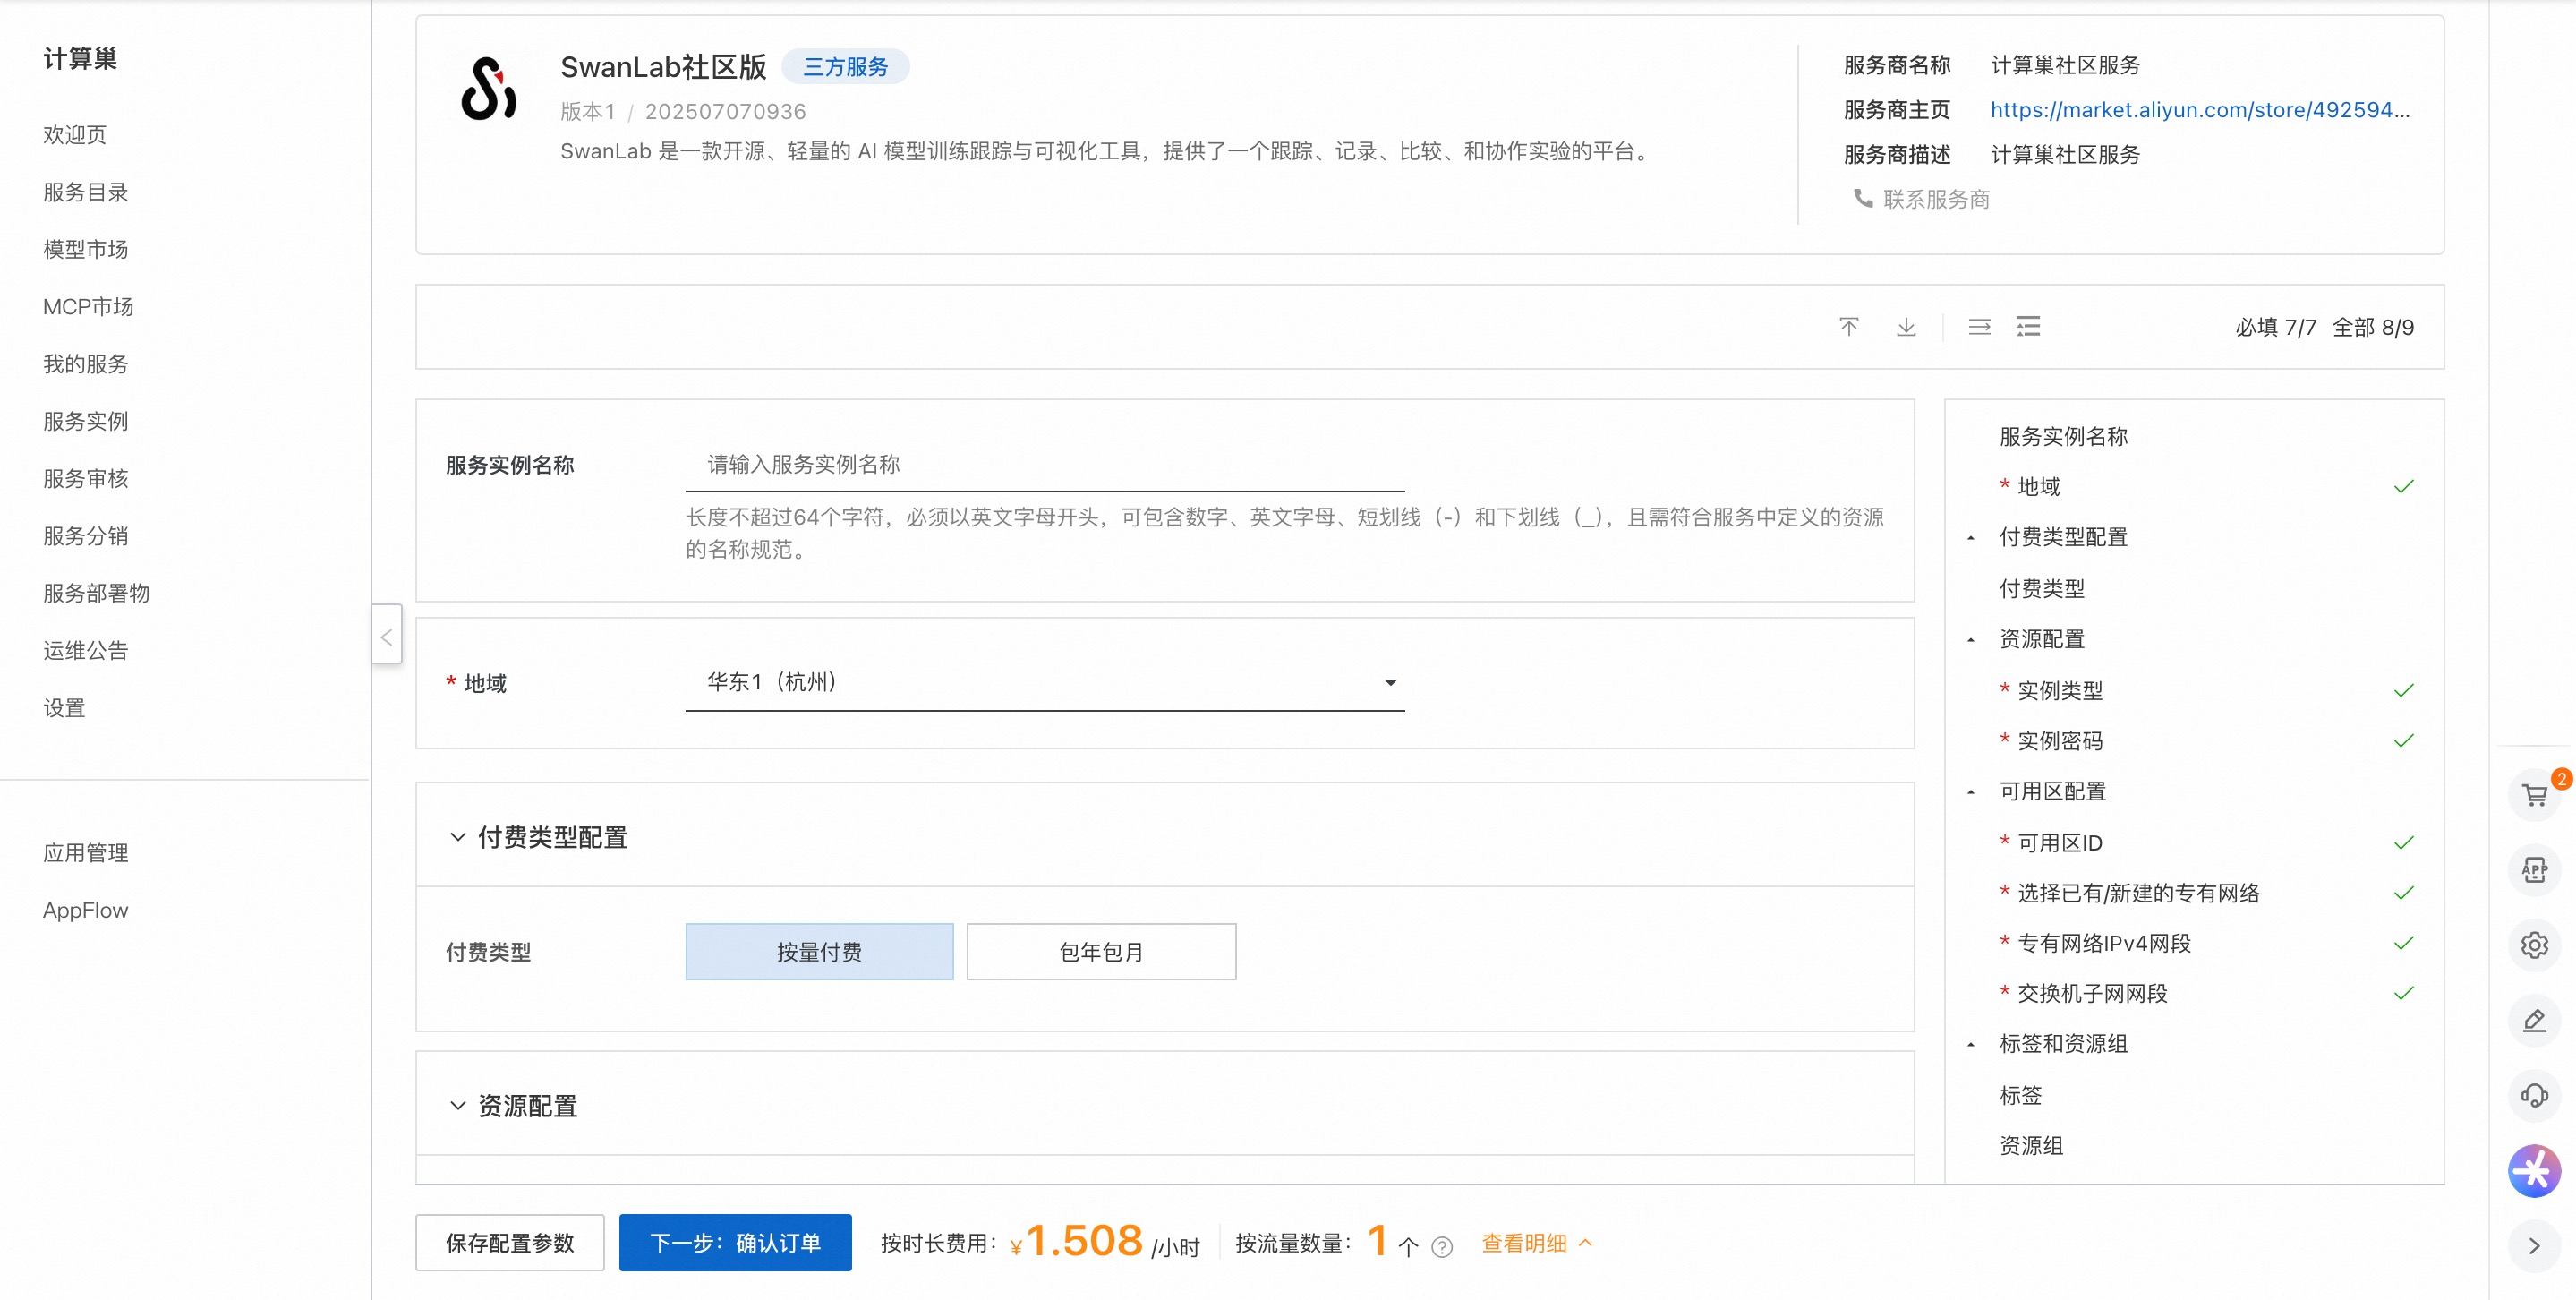This screenshot has width=2576, height=1300.
Task: Open the customer support headset icon
Action: [x=2535, y=1095]
